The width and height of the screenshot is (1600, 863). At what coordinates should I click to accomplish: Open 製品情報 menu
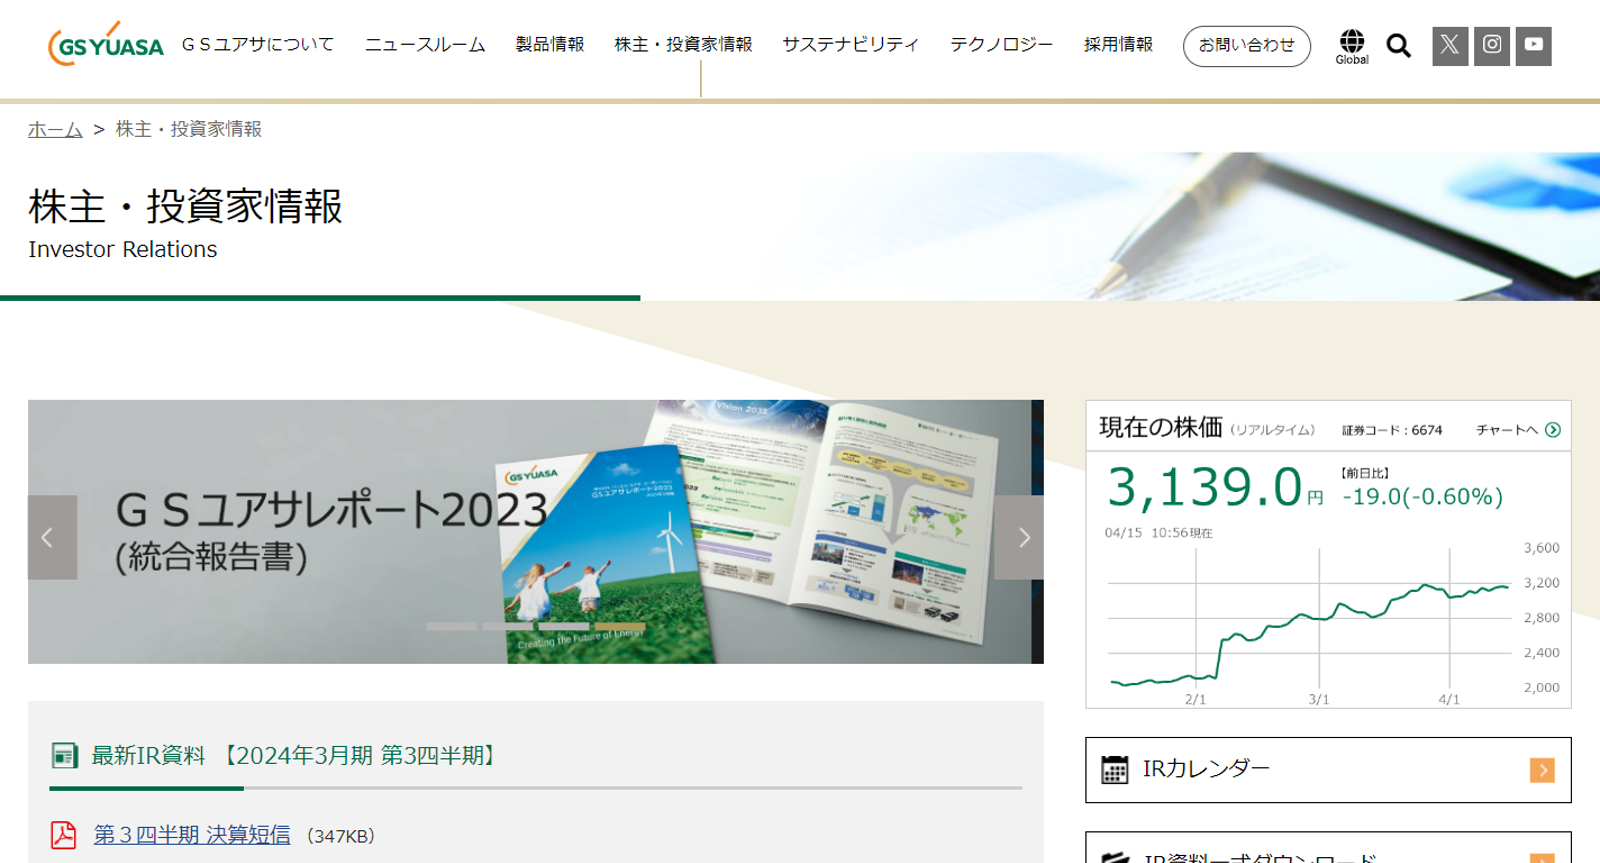pos(550,45)
